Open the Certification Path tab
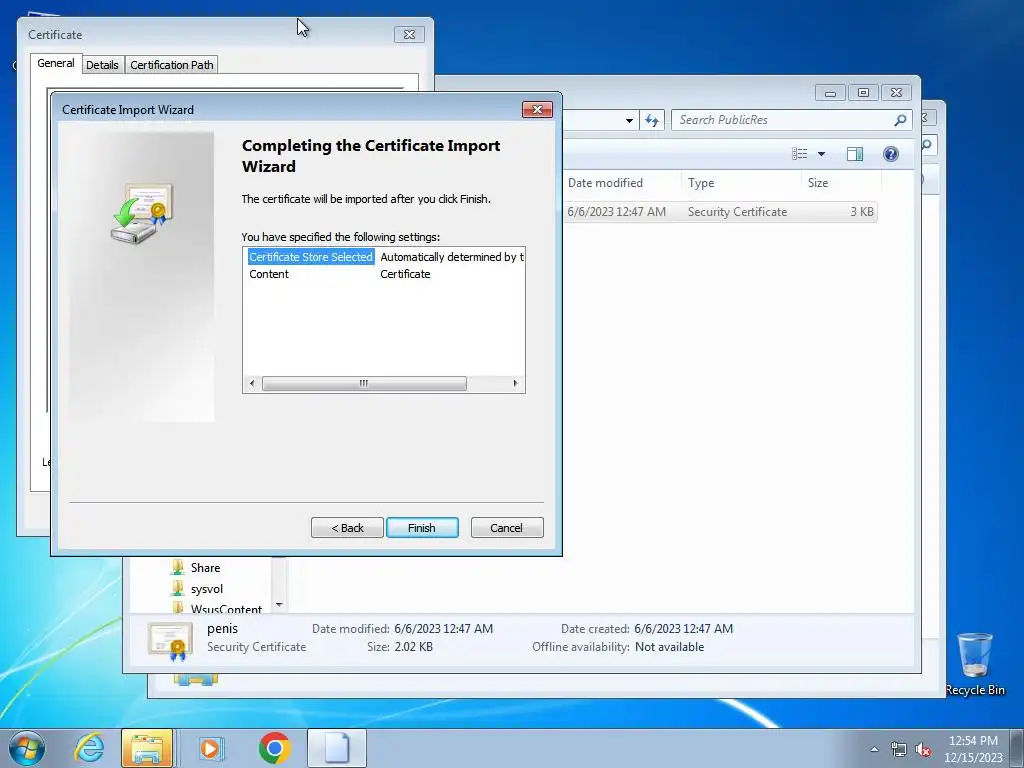 172,65
